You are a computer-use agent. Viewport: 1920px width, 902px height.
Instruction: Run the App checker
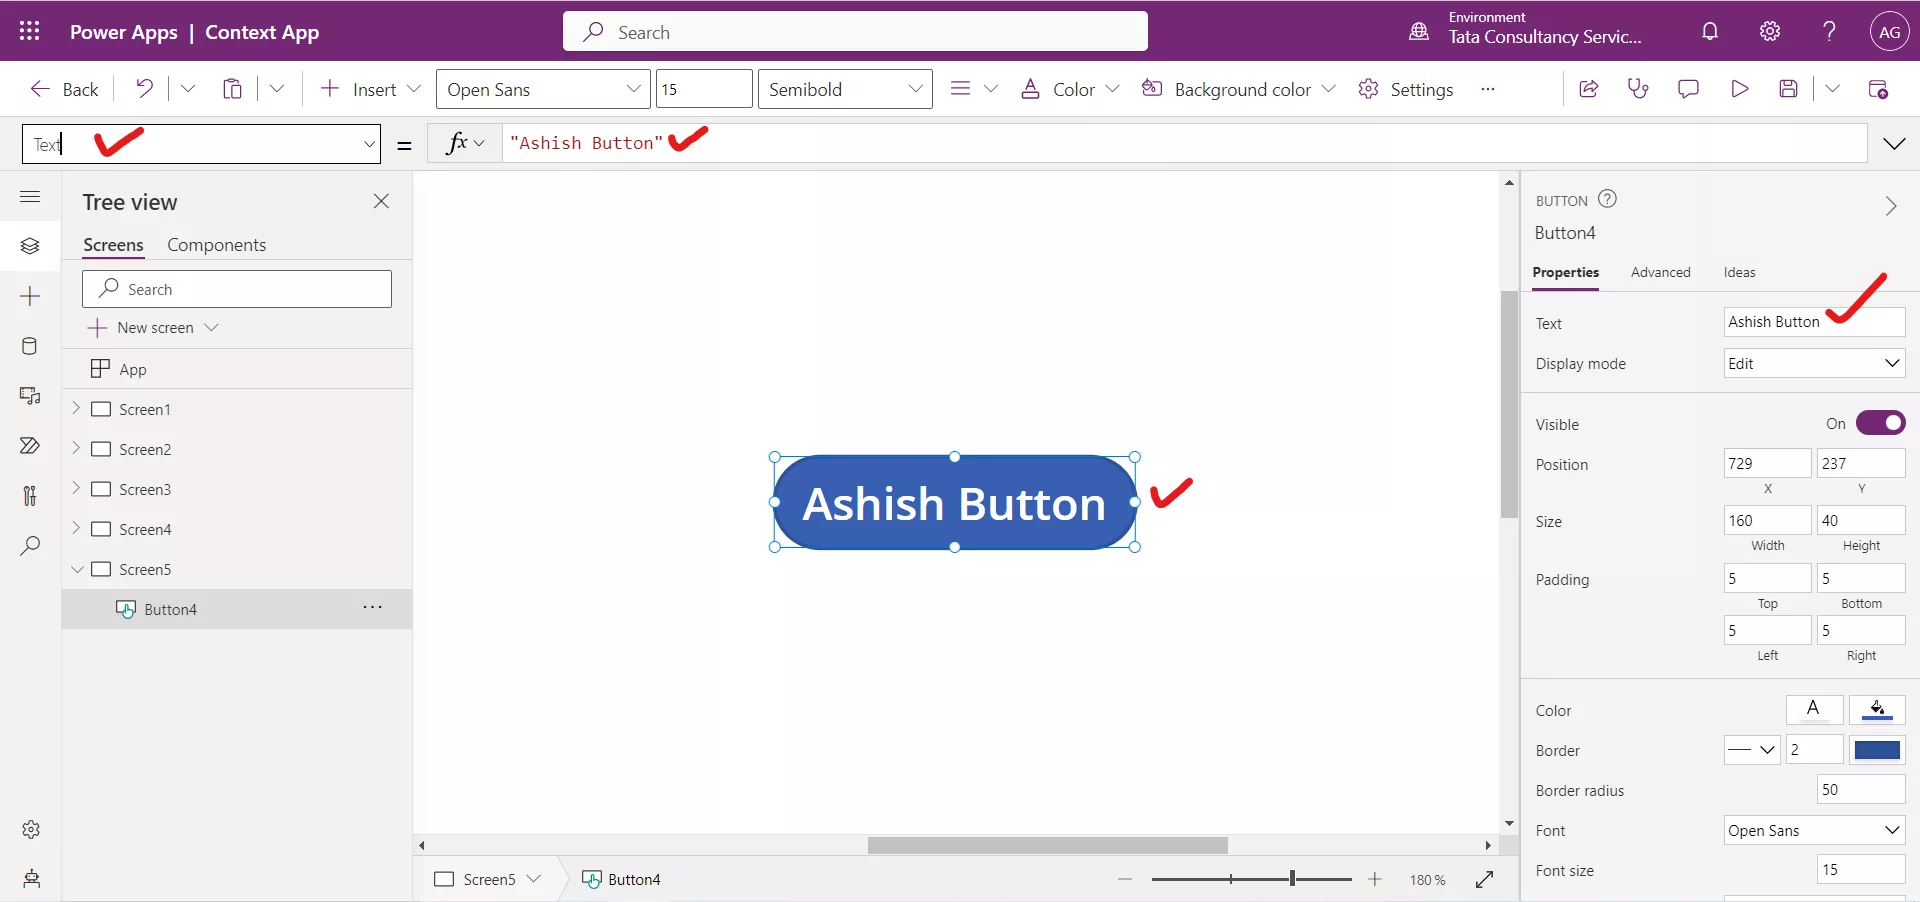point(1638,89)
